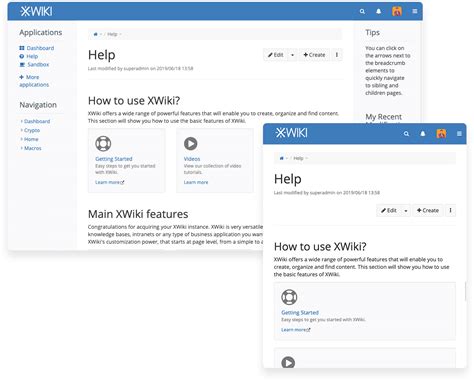Click 'My Recent' panel heading
This screenshot has height=381, width=474.
click(383, 117)
